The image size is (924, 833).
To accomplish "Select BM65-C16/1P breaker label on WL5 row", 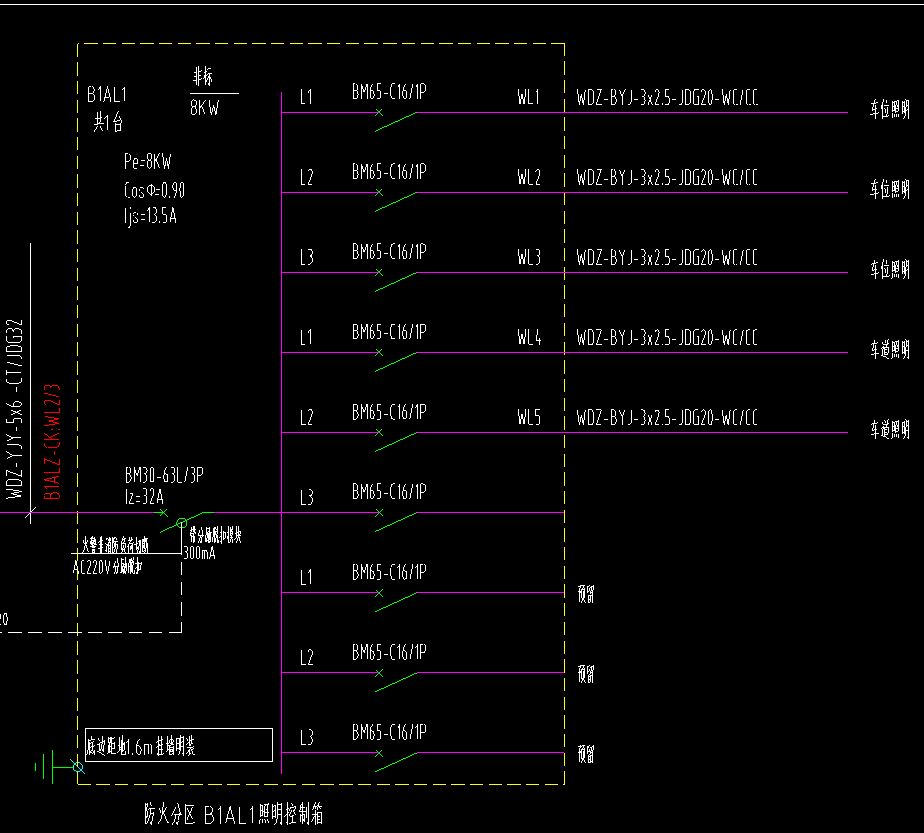I will (x=389, y=412).
